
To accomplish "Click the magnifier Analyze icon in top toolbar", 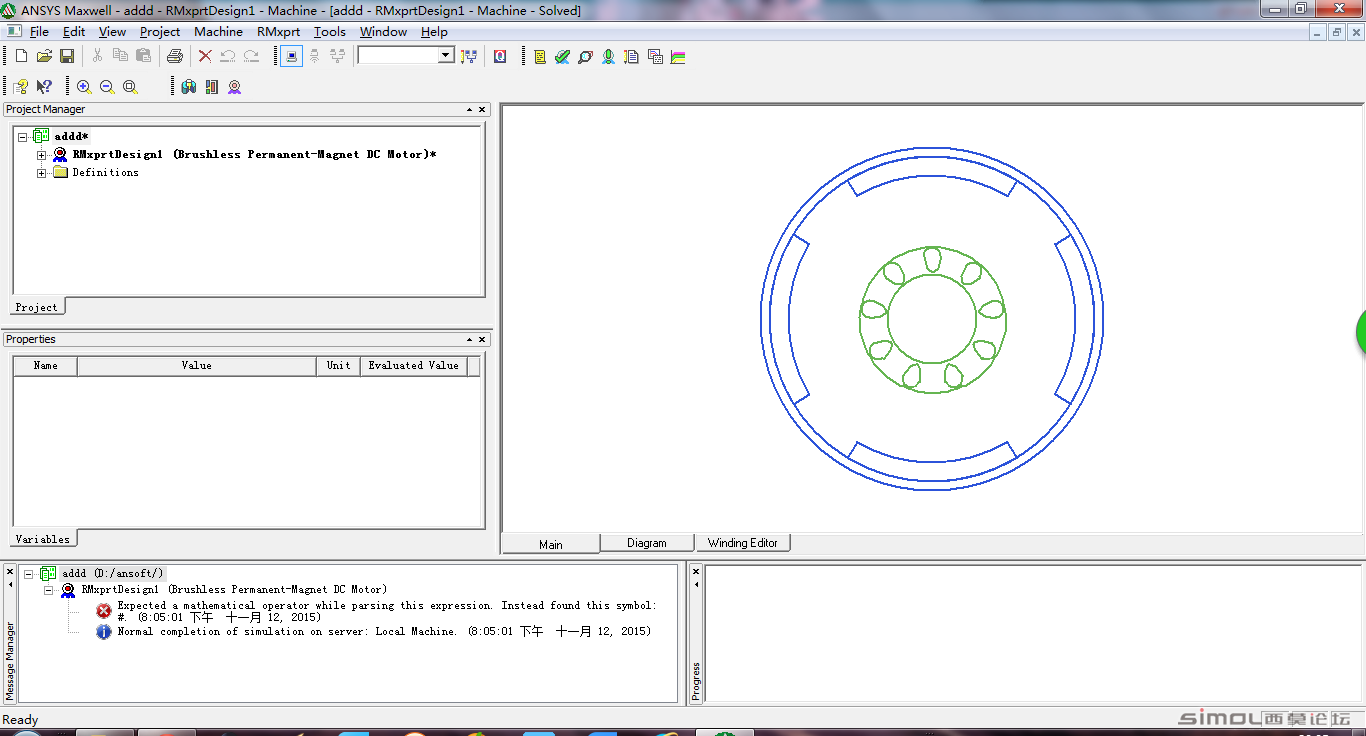I will 585,57.
